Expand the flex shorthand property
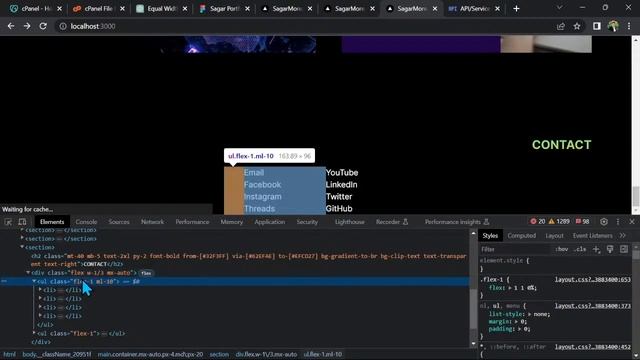The width and height of the screenshot is (640, 360). click(509, 288)
